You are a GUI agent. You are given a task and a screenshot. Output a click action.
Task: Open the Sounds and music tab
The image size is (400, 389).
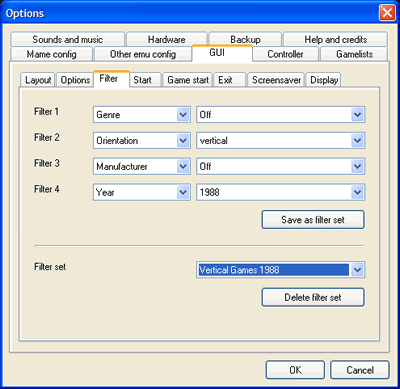(68, 39)
